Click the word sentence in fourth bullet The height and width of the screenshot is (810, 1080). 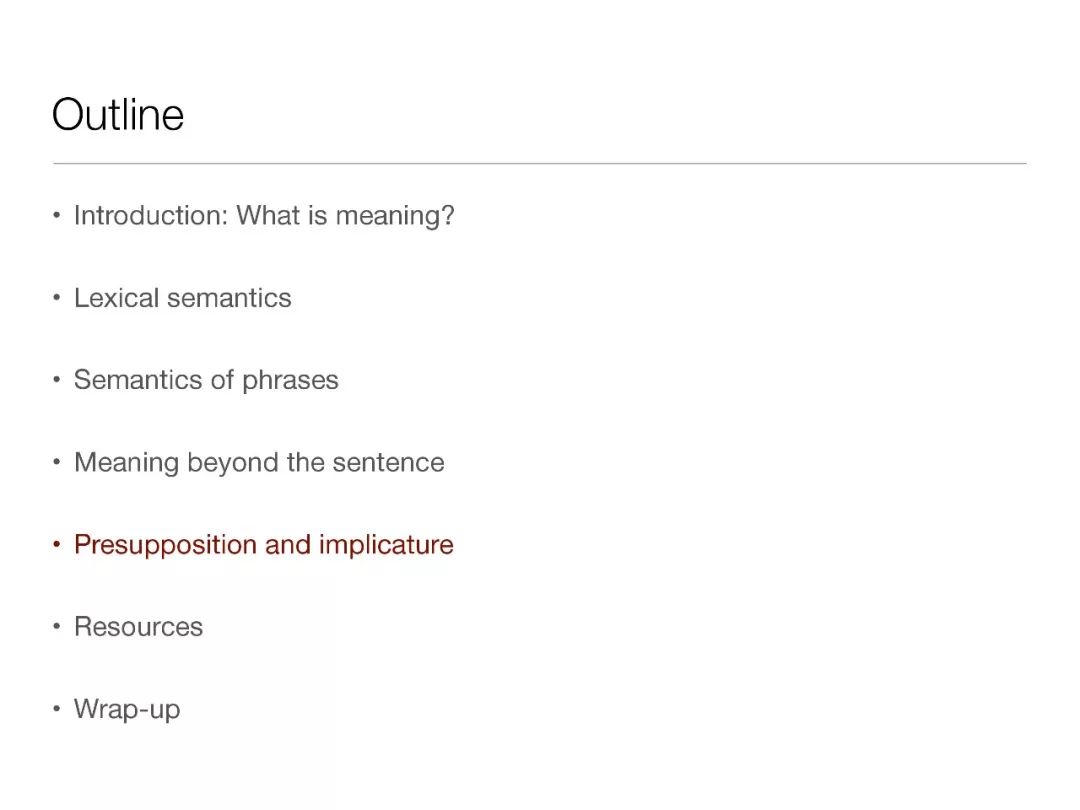(388, 463)
